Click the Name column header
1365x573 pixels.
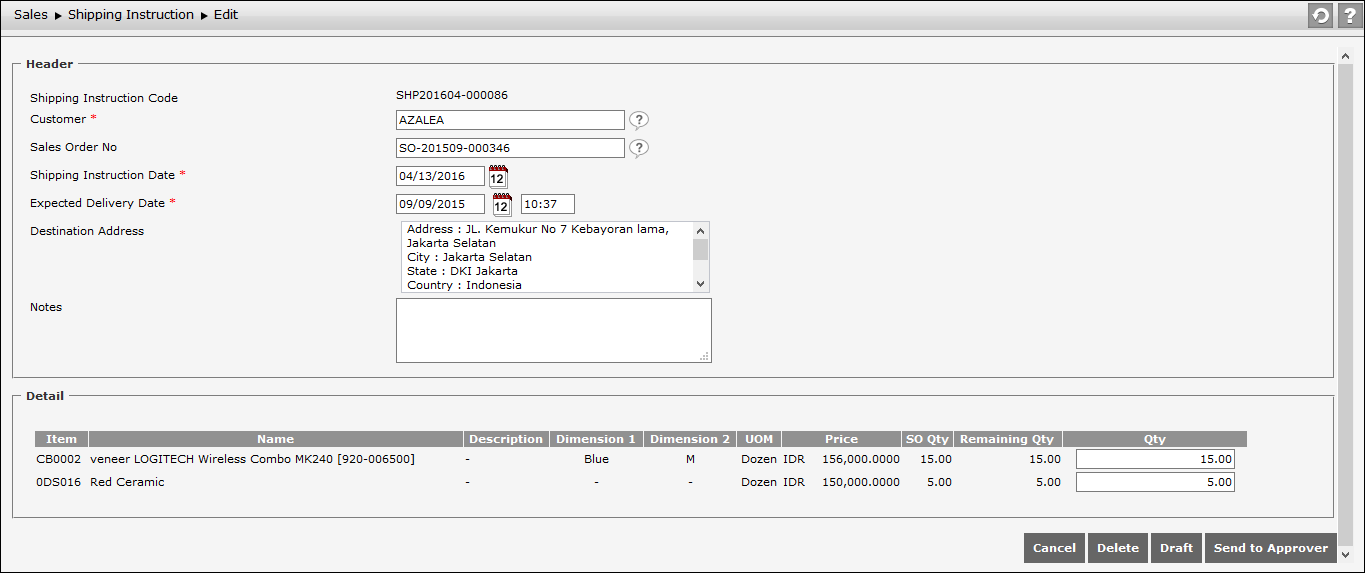click(276, 439)
